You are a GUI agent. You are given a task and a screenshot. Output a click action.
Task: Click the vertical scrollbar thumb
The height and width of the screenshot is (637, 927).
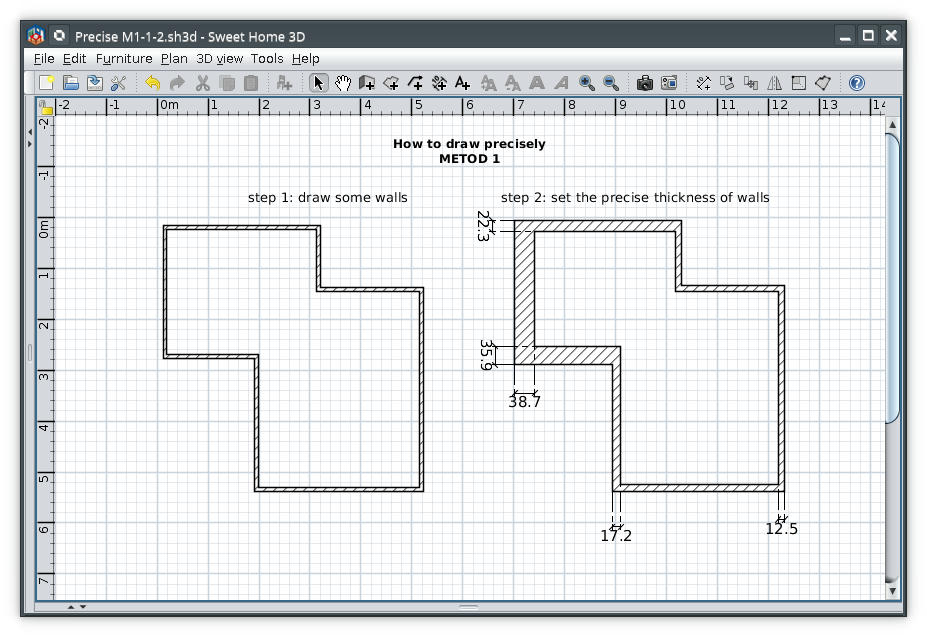892,278
